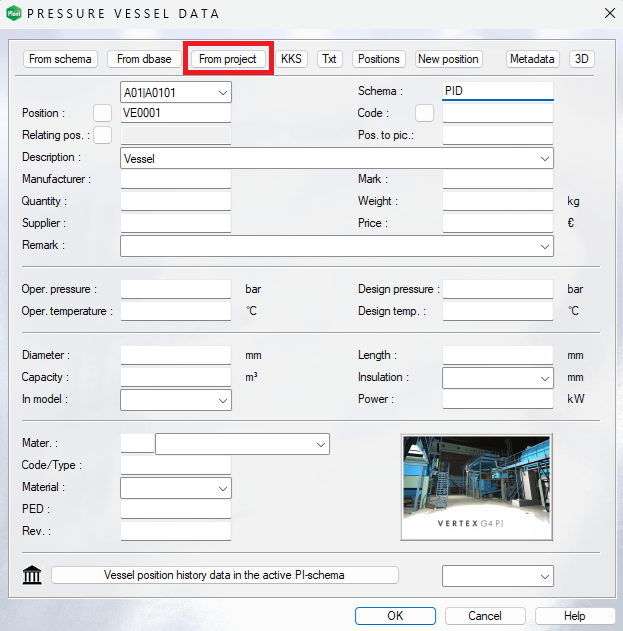Click into the Oper. pressure field
Viewport: 623px width, 631px height.
[176, 289]
